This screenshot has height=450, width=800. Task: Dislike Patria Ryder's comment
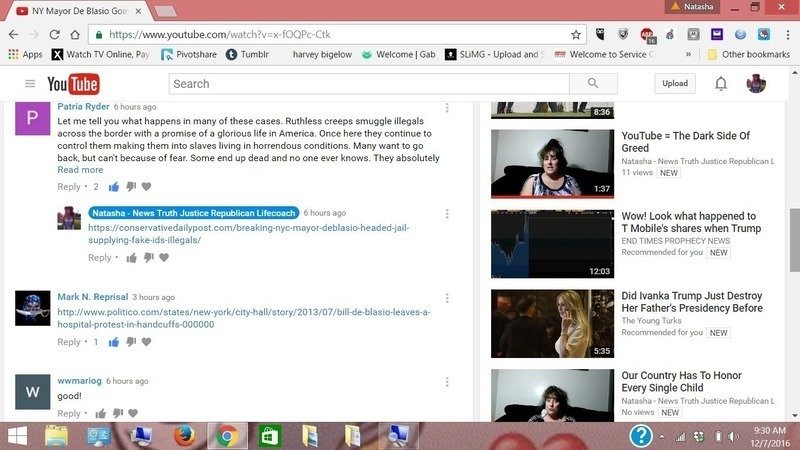click(131, 187)
